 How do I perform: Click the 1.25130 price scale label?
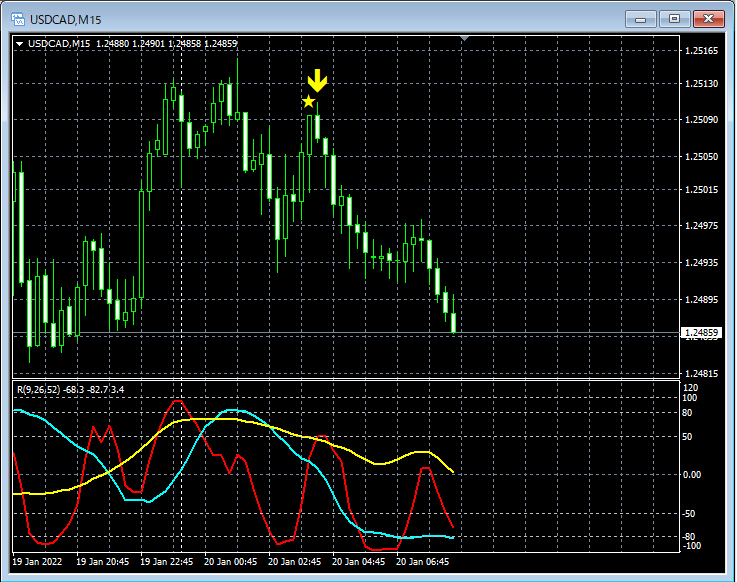pyautogui.click(x=702, y=84)
